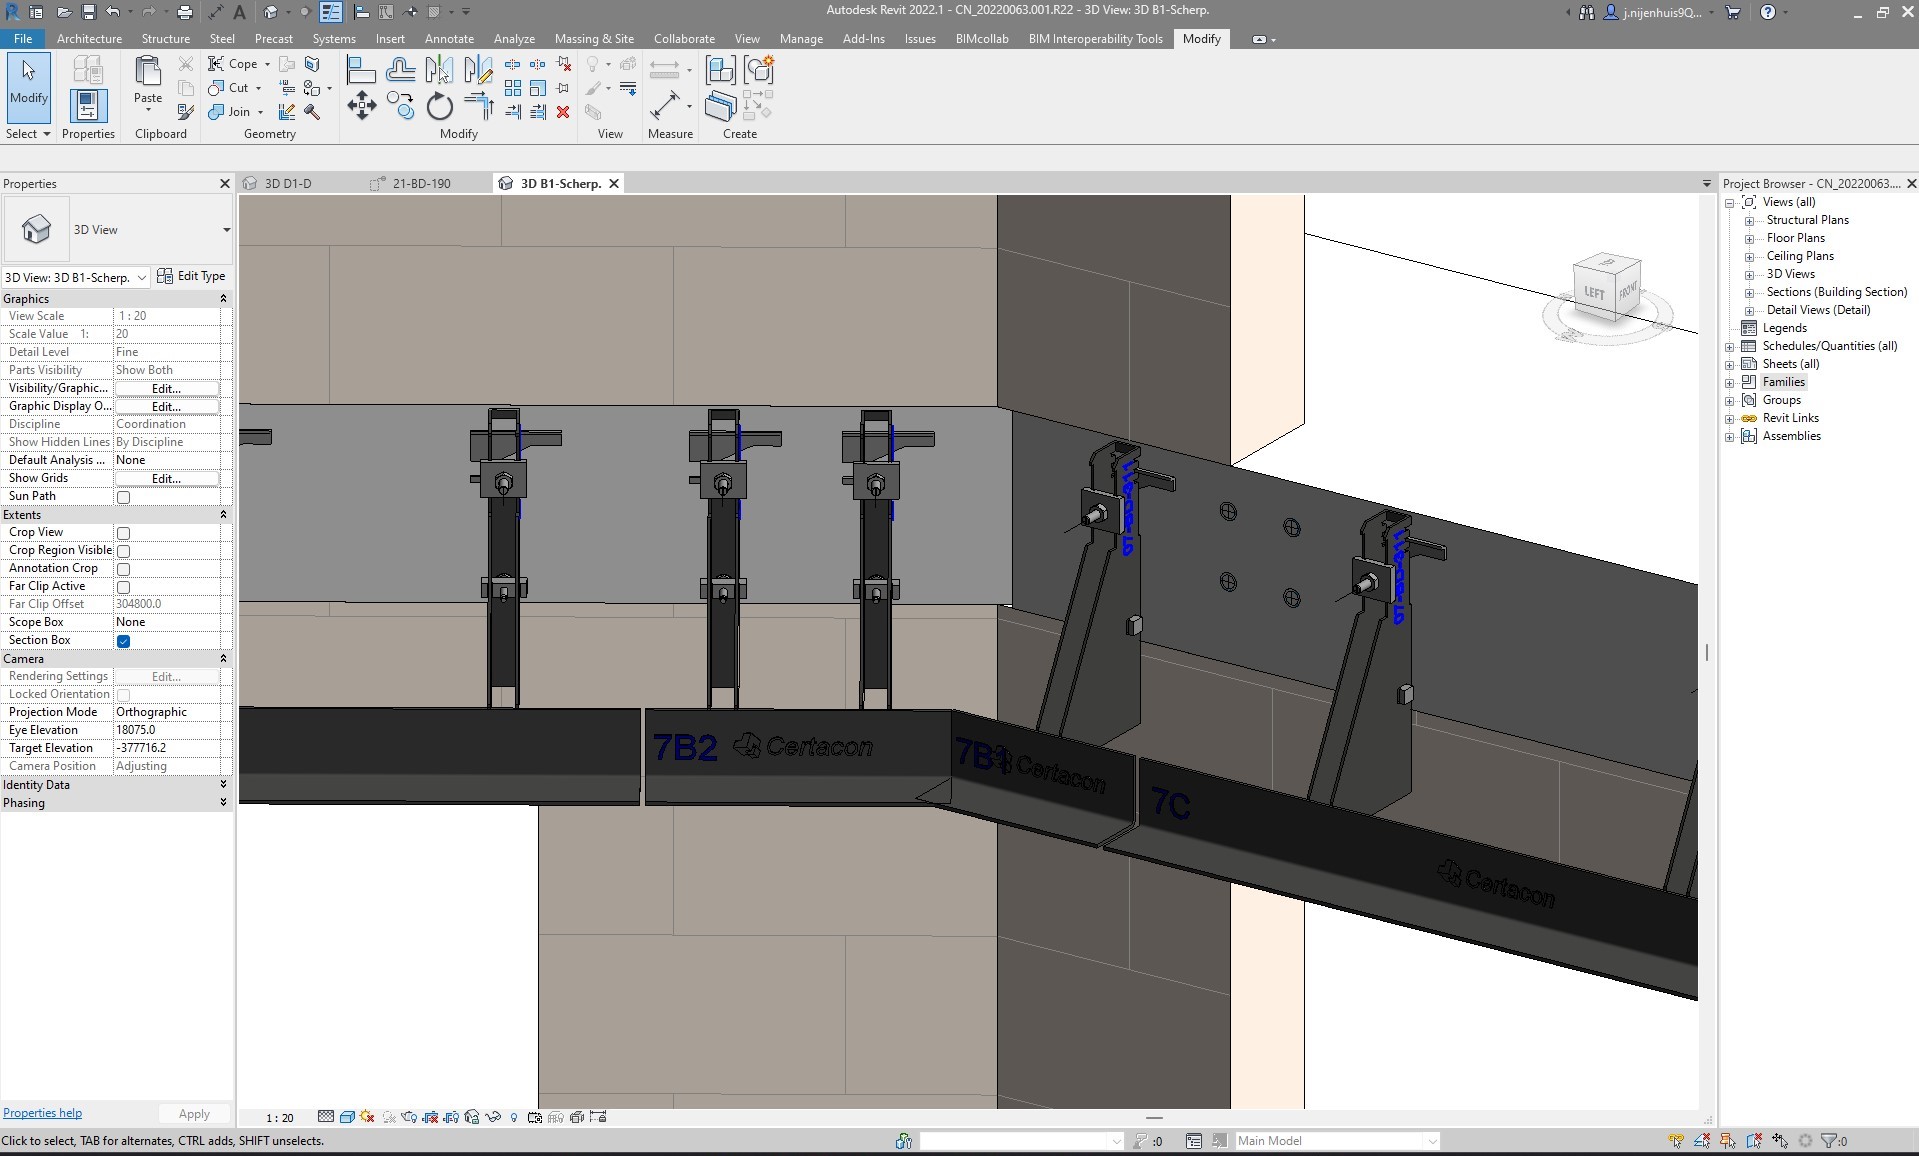The height and width of the screenshot is (1156, 1919).
Task: Click the Properties palette icon in ribbon
Action: tap(88, 106)
